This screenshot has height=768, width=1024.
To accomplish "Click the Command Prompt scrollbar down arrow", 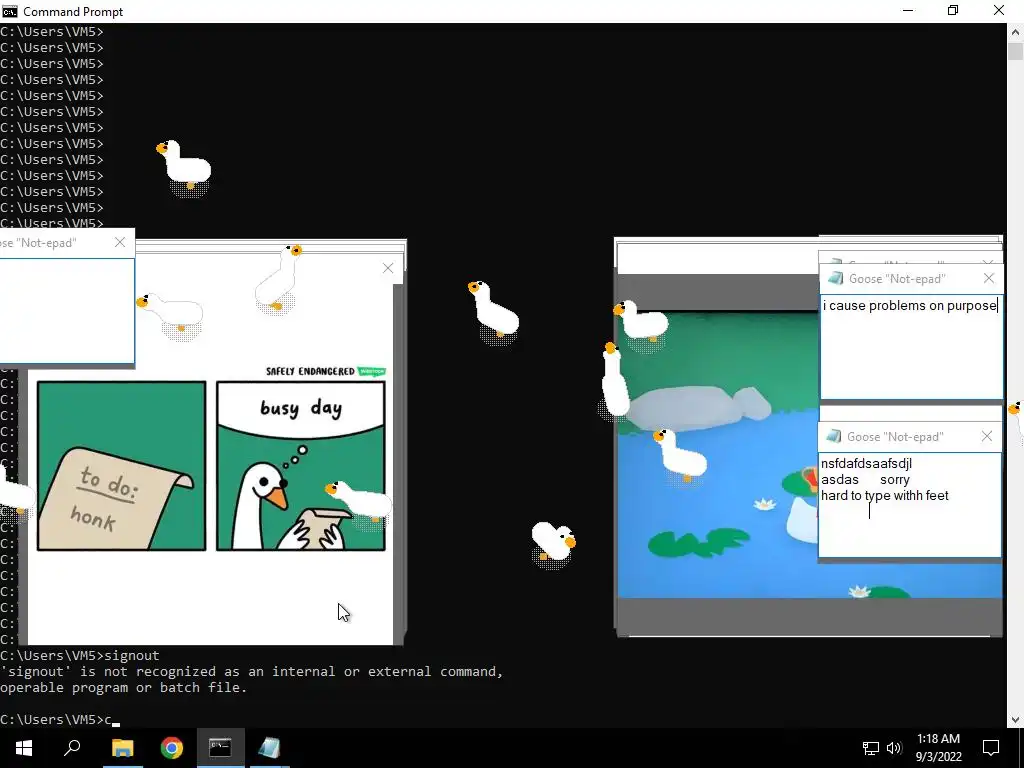I will 1016,720.
